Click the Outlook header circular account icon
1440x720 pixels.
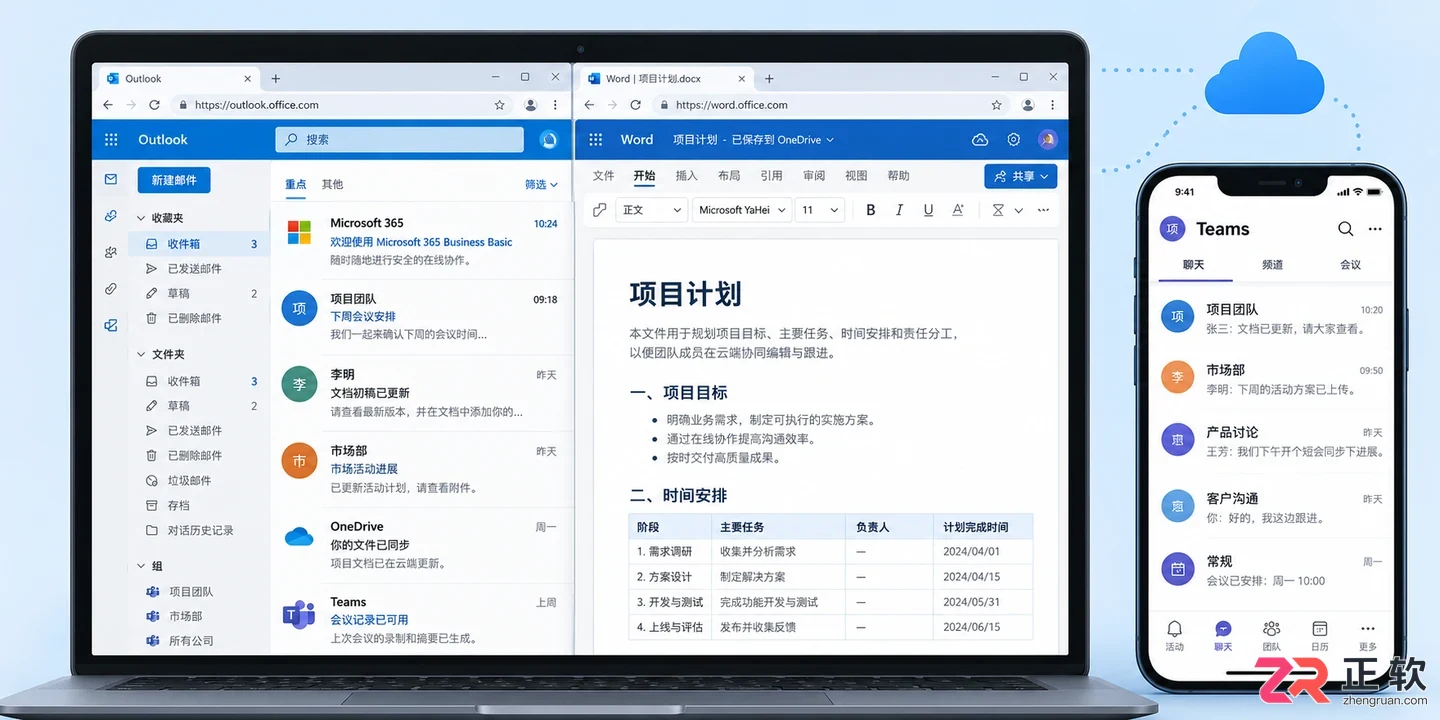pyautogui.click(x=548, y=140)
